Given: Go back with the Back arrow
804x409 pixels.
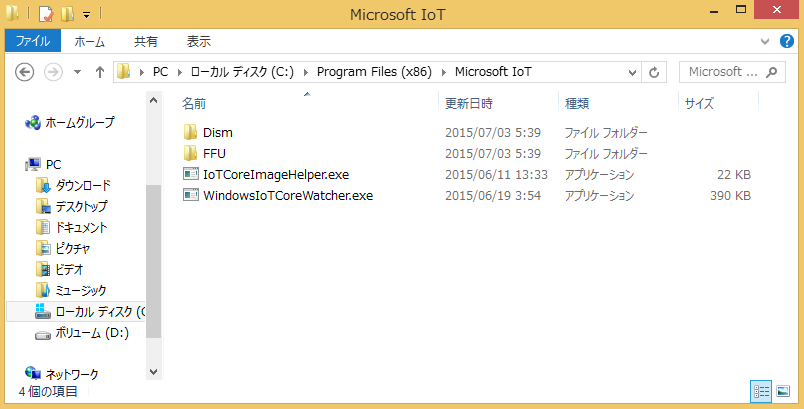Looking at the screenshot, I should 25,72.
